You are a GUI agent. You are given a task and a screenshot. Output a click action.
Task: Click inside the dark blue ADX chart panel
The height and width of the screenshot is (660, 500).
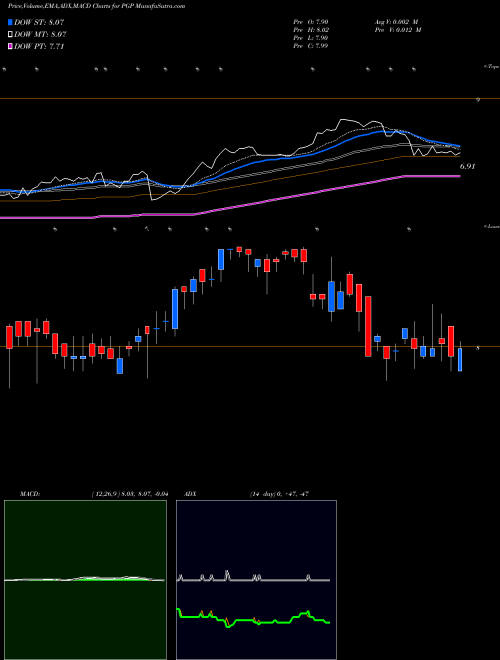pos(256,580)
